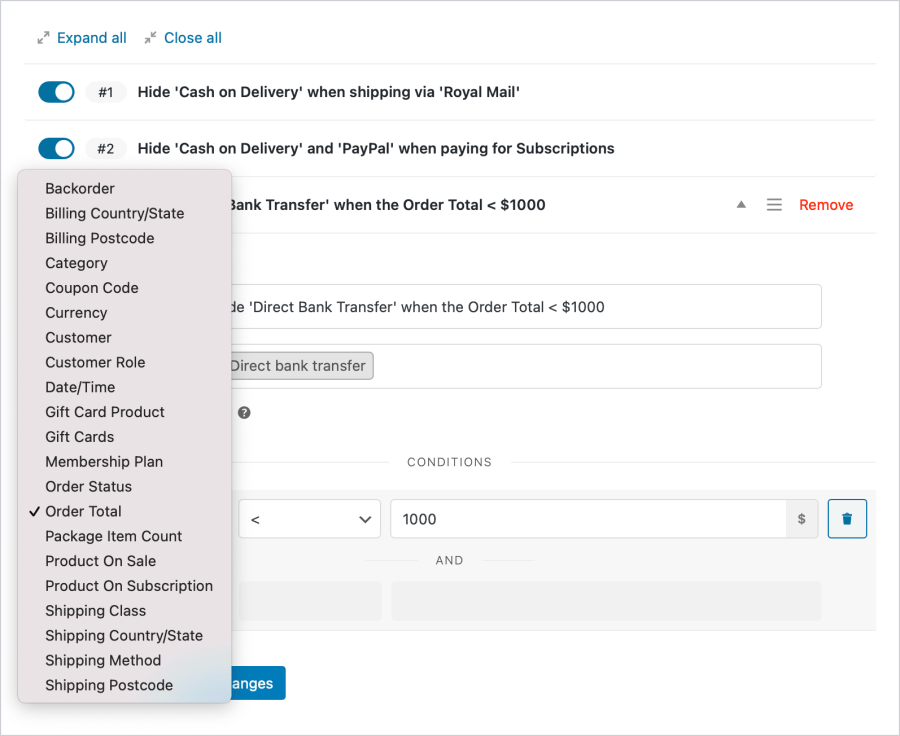900x736 pixels.
Task: Choose Shipping Method in dropdown list
Action: pos(103,660)
